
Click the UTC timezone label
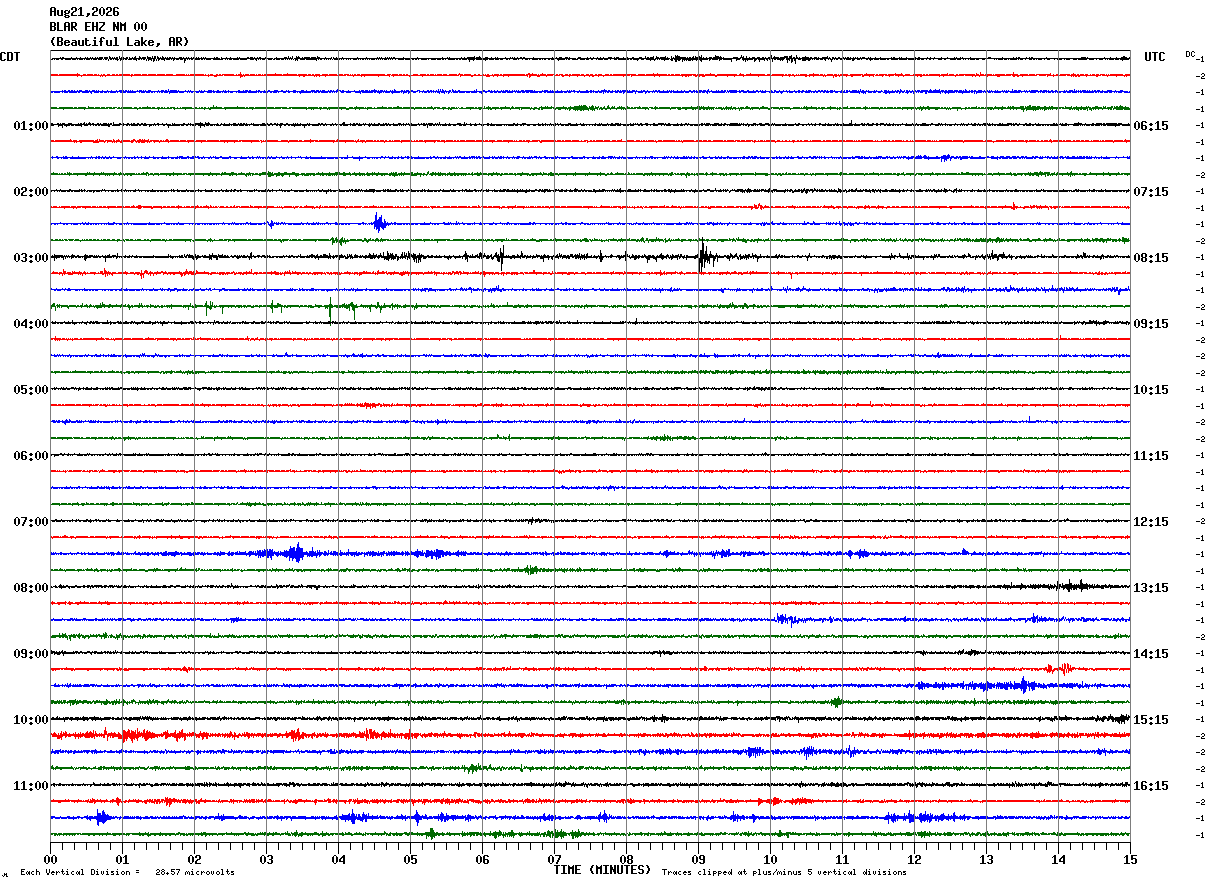(x=1155, y=57)
